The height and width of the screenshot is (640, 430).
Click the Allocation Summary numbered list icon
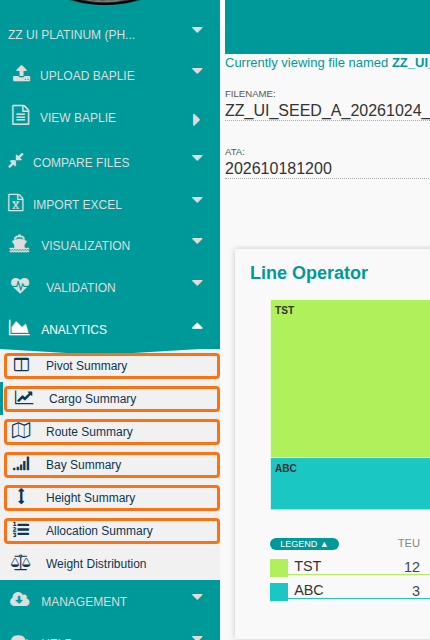click(x=21, y=529)
